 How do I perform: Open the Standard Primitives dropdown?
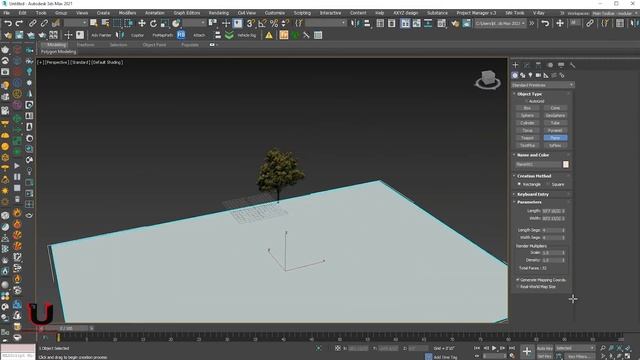542,85
